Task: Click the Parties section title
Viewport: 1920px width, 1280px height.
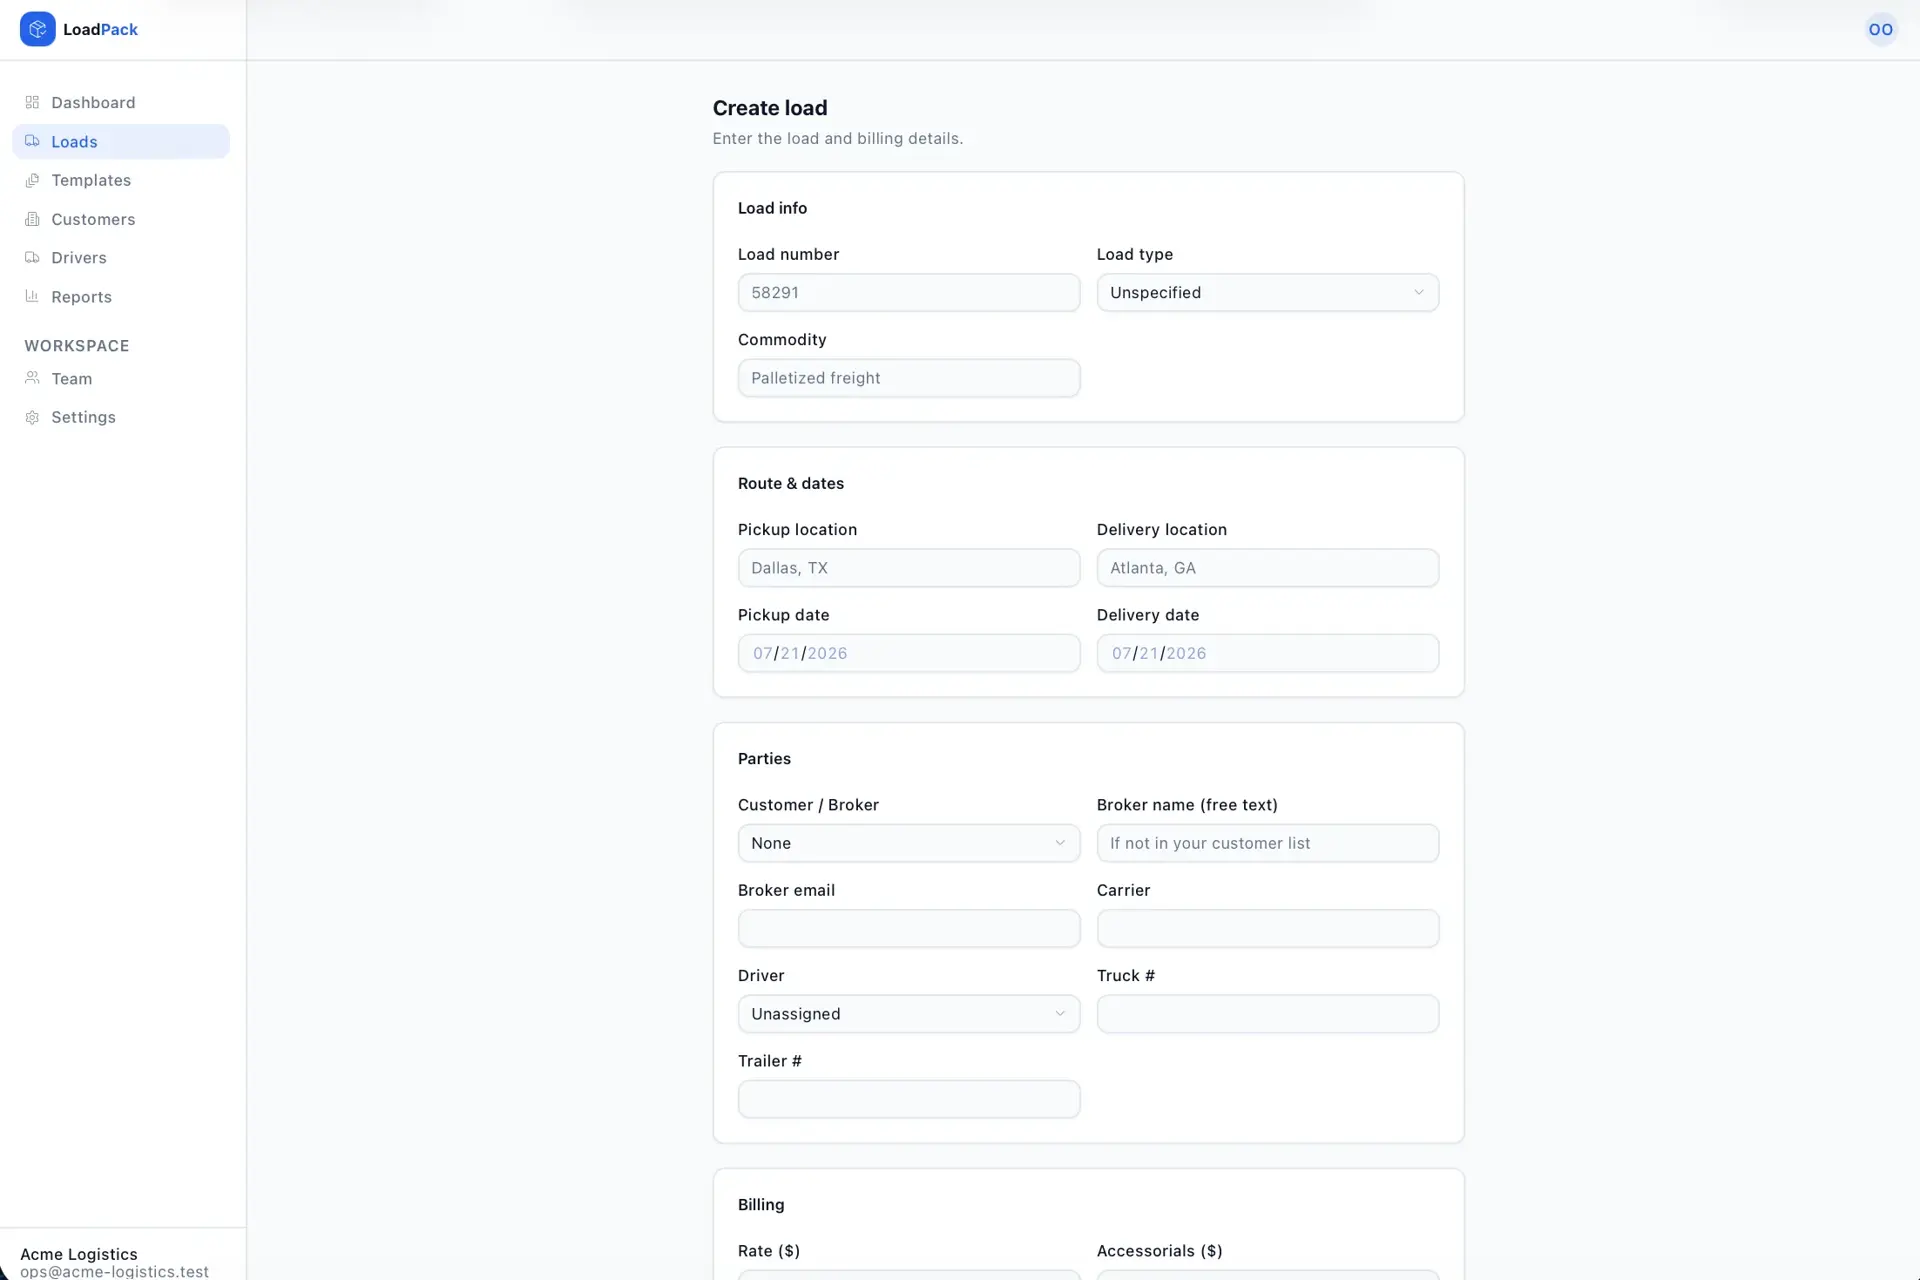Action: pos(764,758)
